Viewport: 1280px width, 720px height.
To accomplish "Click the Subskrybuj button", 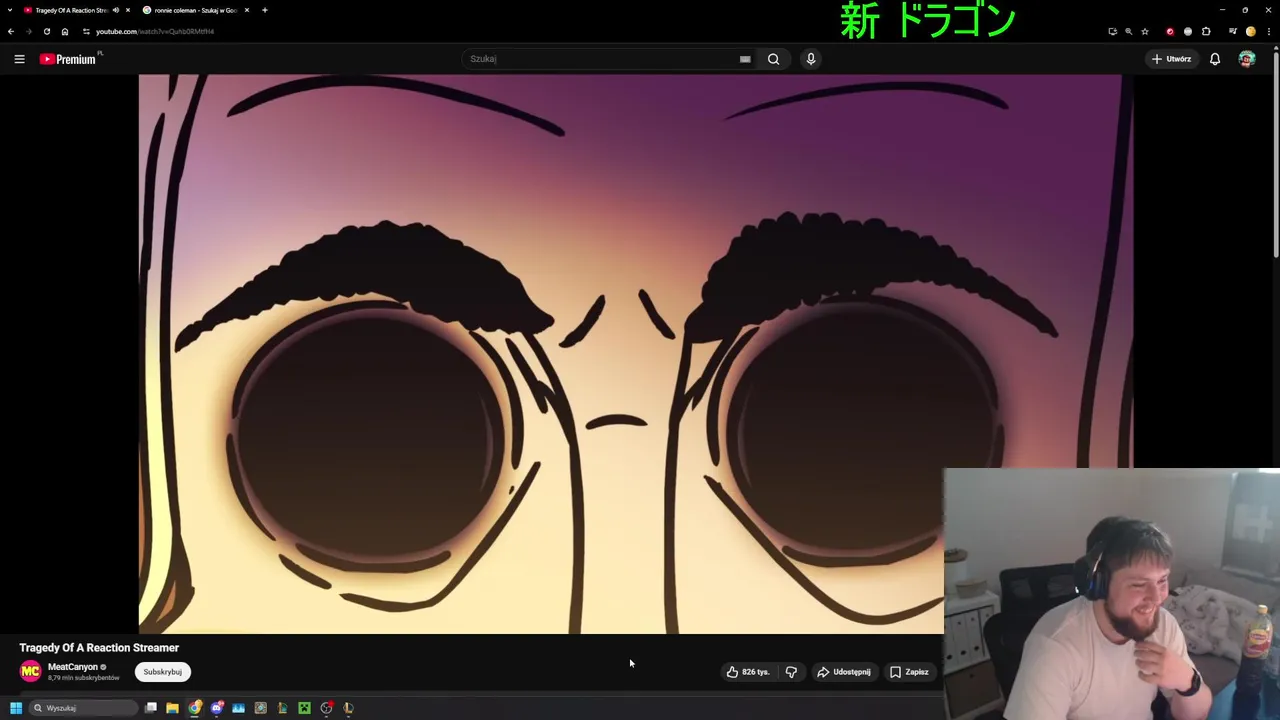I will [162, 672].
